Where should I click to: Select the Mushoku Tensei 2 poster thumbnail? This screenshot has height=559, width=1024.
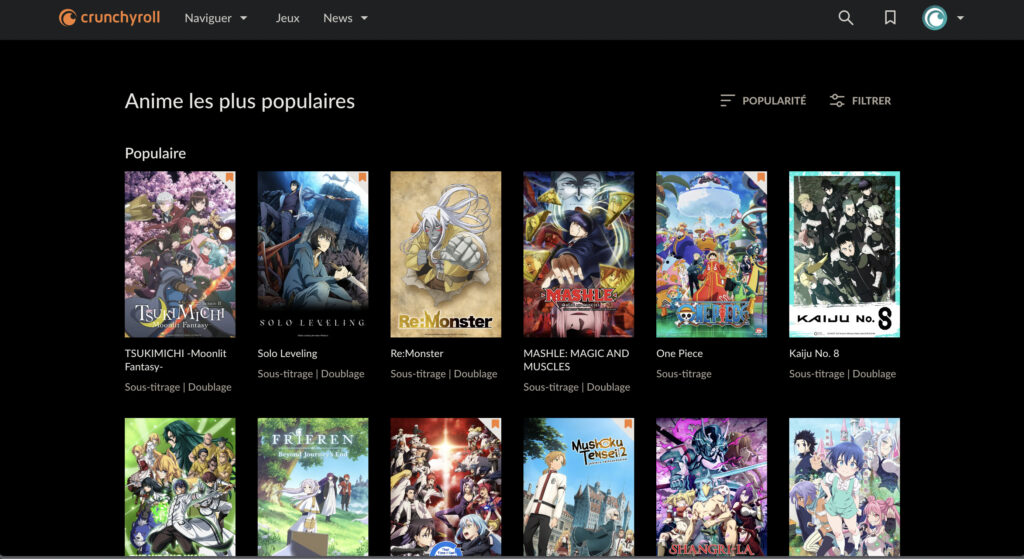point(579,487)
